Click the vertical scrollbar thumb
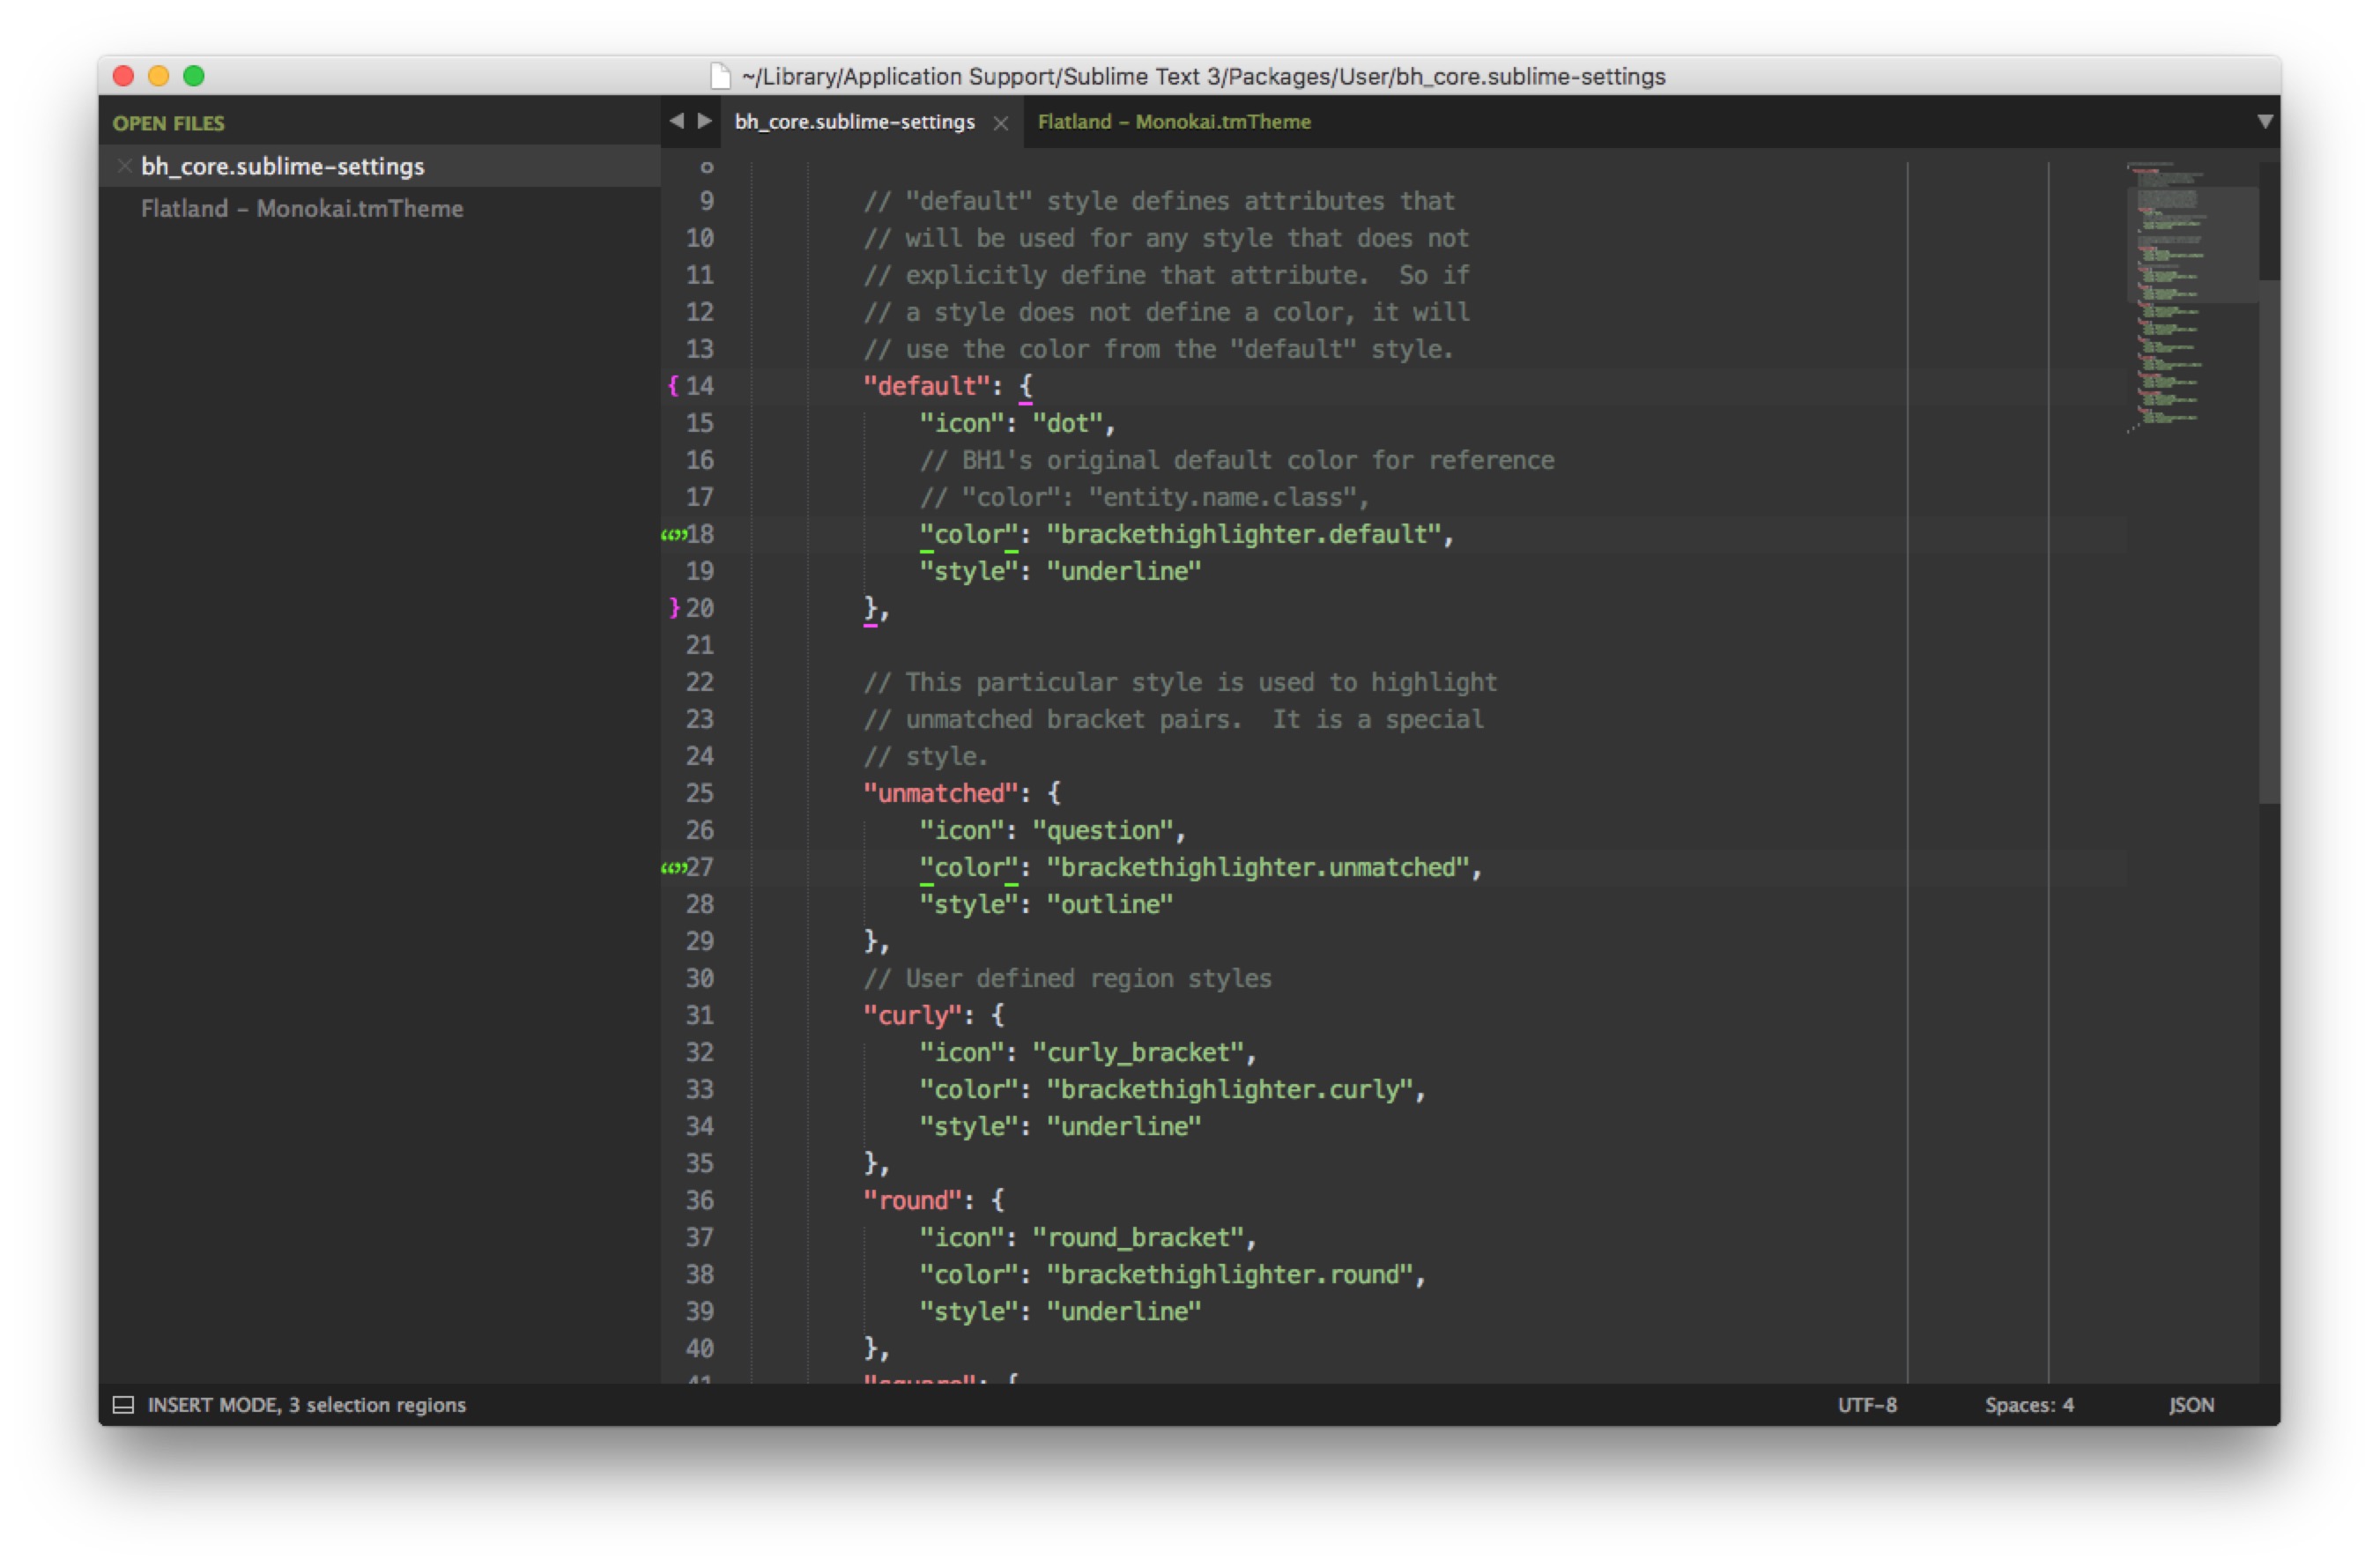This screenshot has width=2380, height=1567. [x=2268, y=540]
